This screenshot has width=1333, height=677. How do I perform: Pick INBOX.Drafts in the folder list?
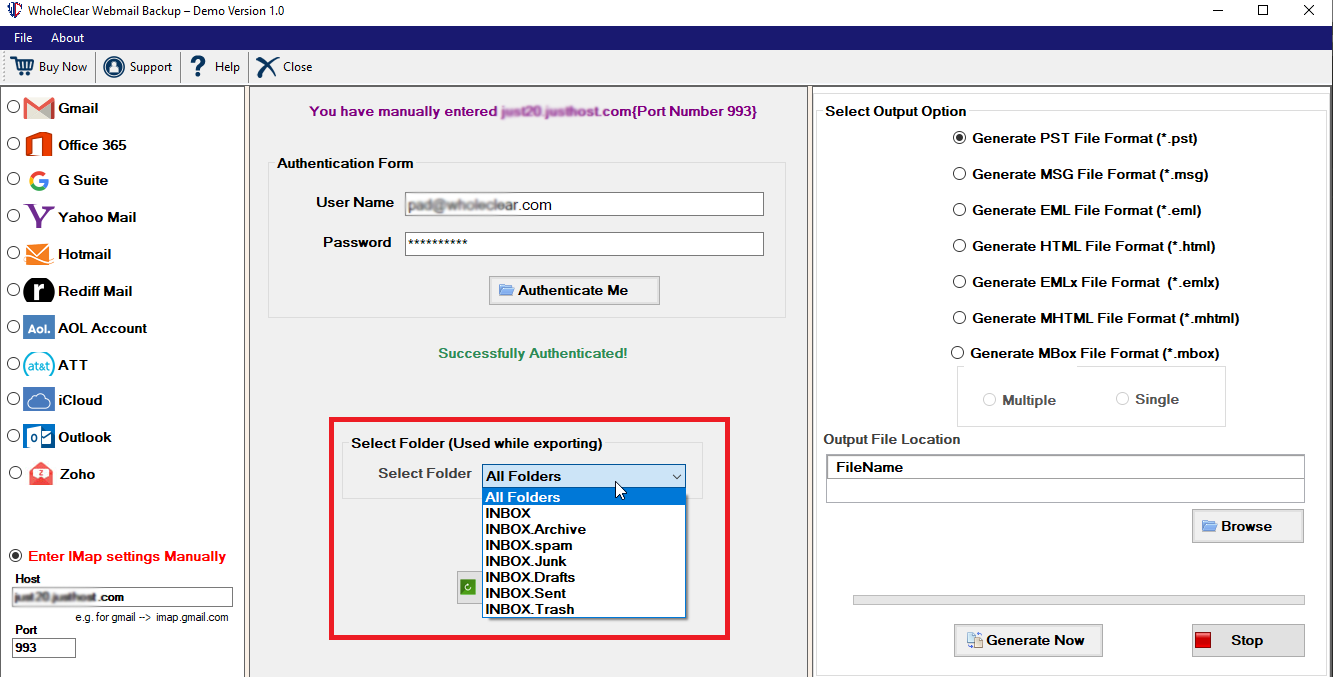click(x=584, y=577)
